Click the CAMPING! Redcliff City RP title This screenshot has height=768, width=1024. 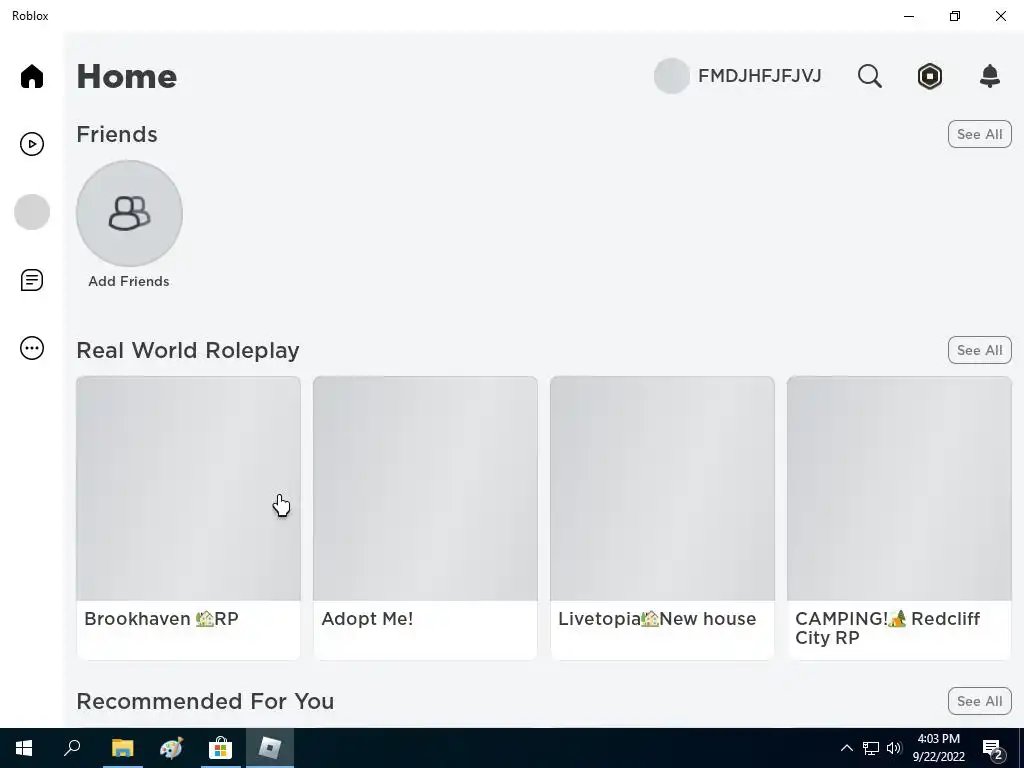[x=888, y=628]
